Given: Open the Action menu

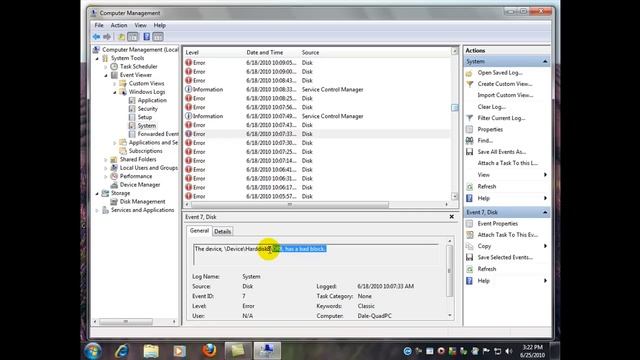Looking at the screenshot, I should point(119,25).
